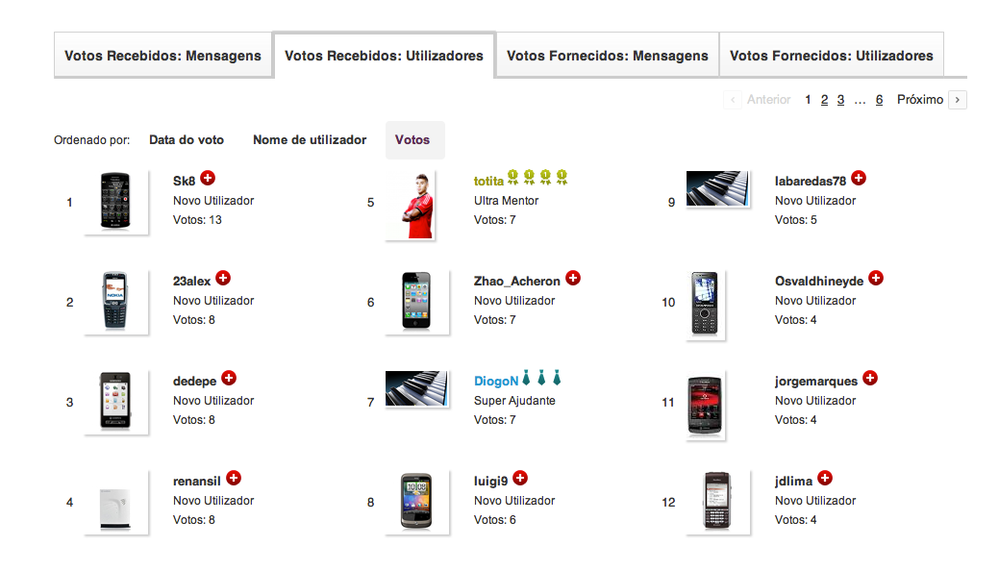Go to next page using arrow button
The height and width of the screenshot is (568, 999).
pos(958,100)
